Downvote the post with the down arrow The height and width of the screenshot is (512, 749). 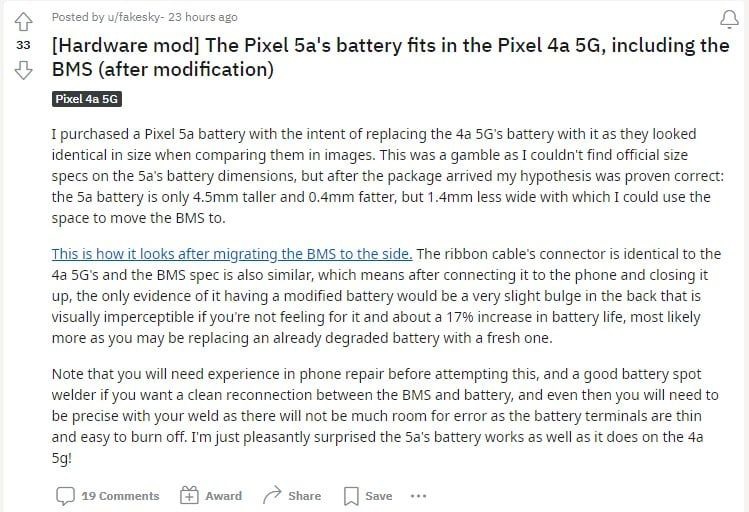(x=23, y=70)
